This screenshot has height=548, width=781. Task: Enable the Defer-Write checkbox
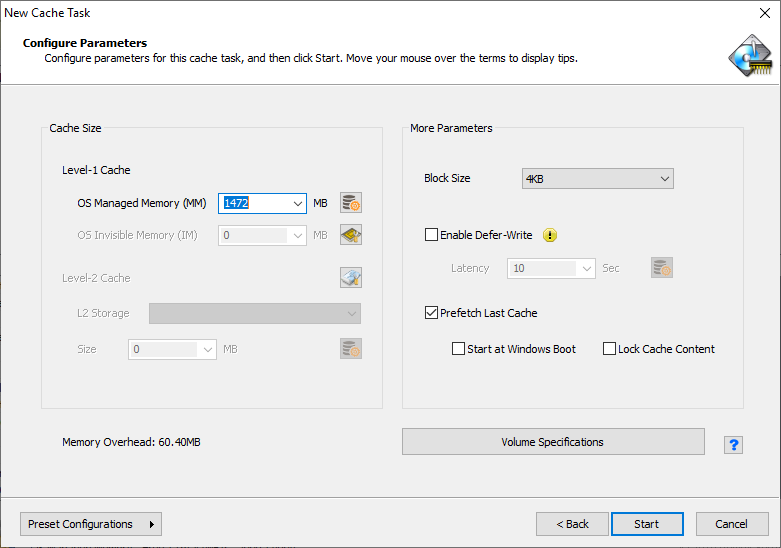point(432,235)
